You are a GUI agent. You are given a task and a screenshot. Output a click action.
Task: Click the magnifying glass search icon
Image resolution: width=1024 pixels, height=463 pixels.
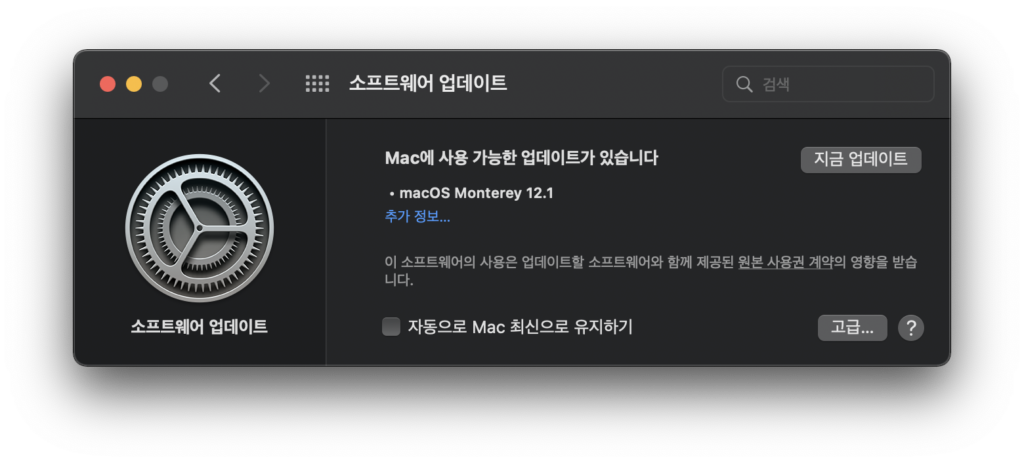(744, 84)
